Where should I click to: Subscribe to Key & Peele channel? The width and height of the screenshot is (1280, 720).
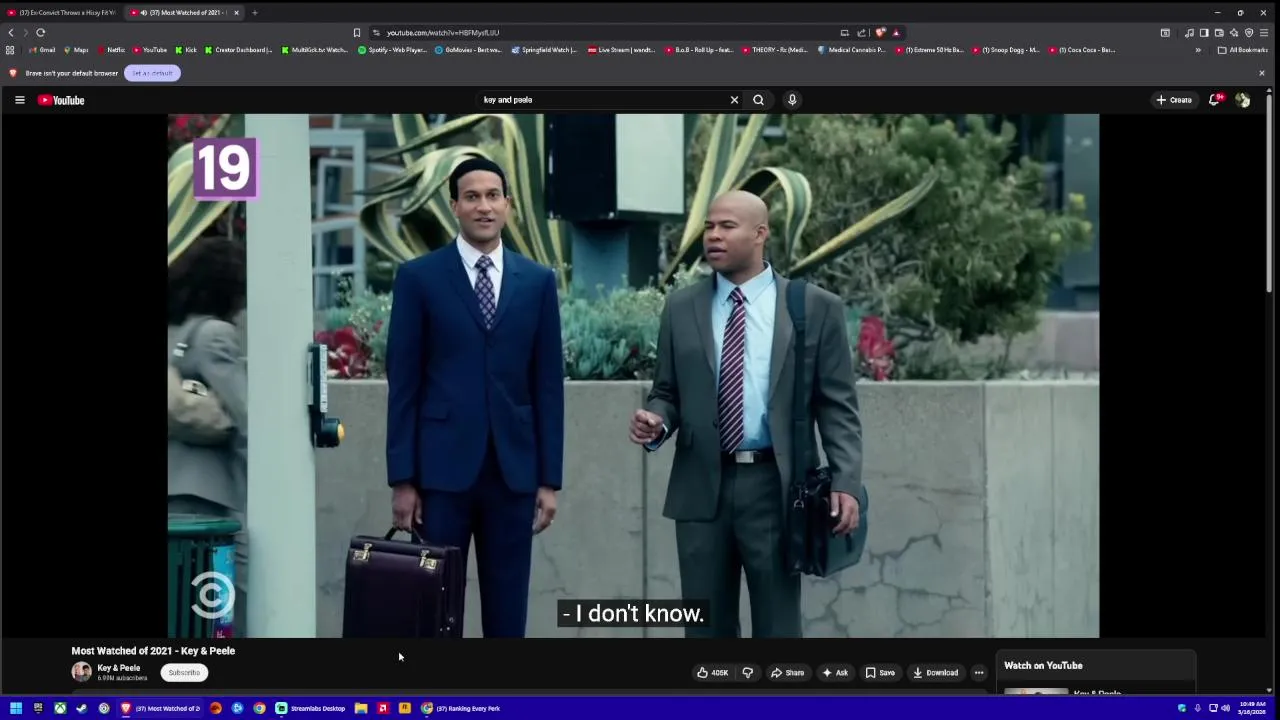[x=184, y=673]
